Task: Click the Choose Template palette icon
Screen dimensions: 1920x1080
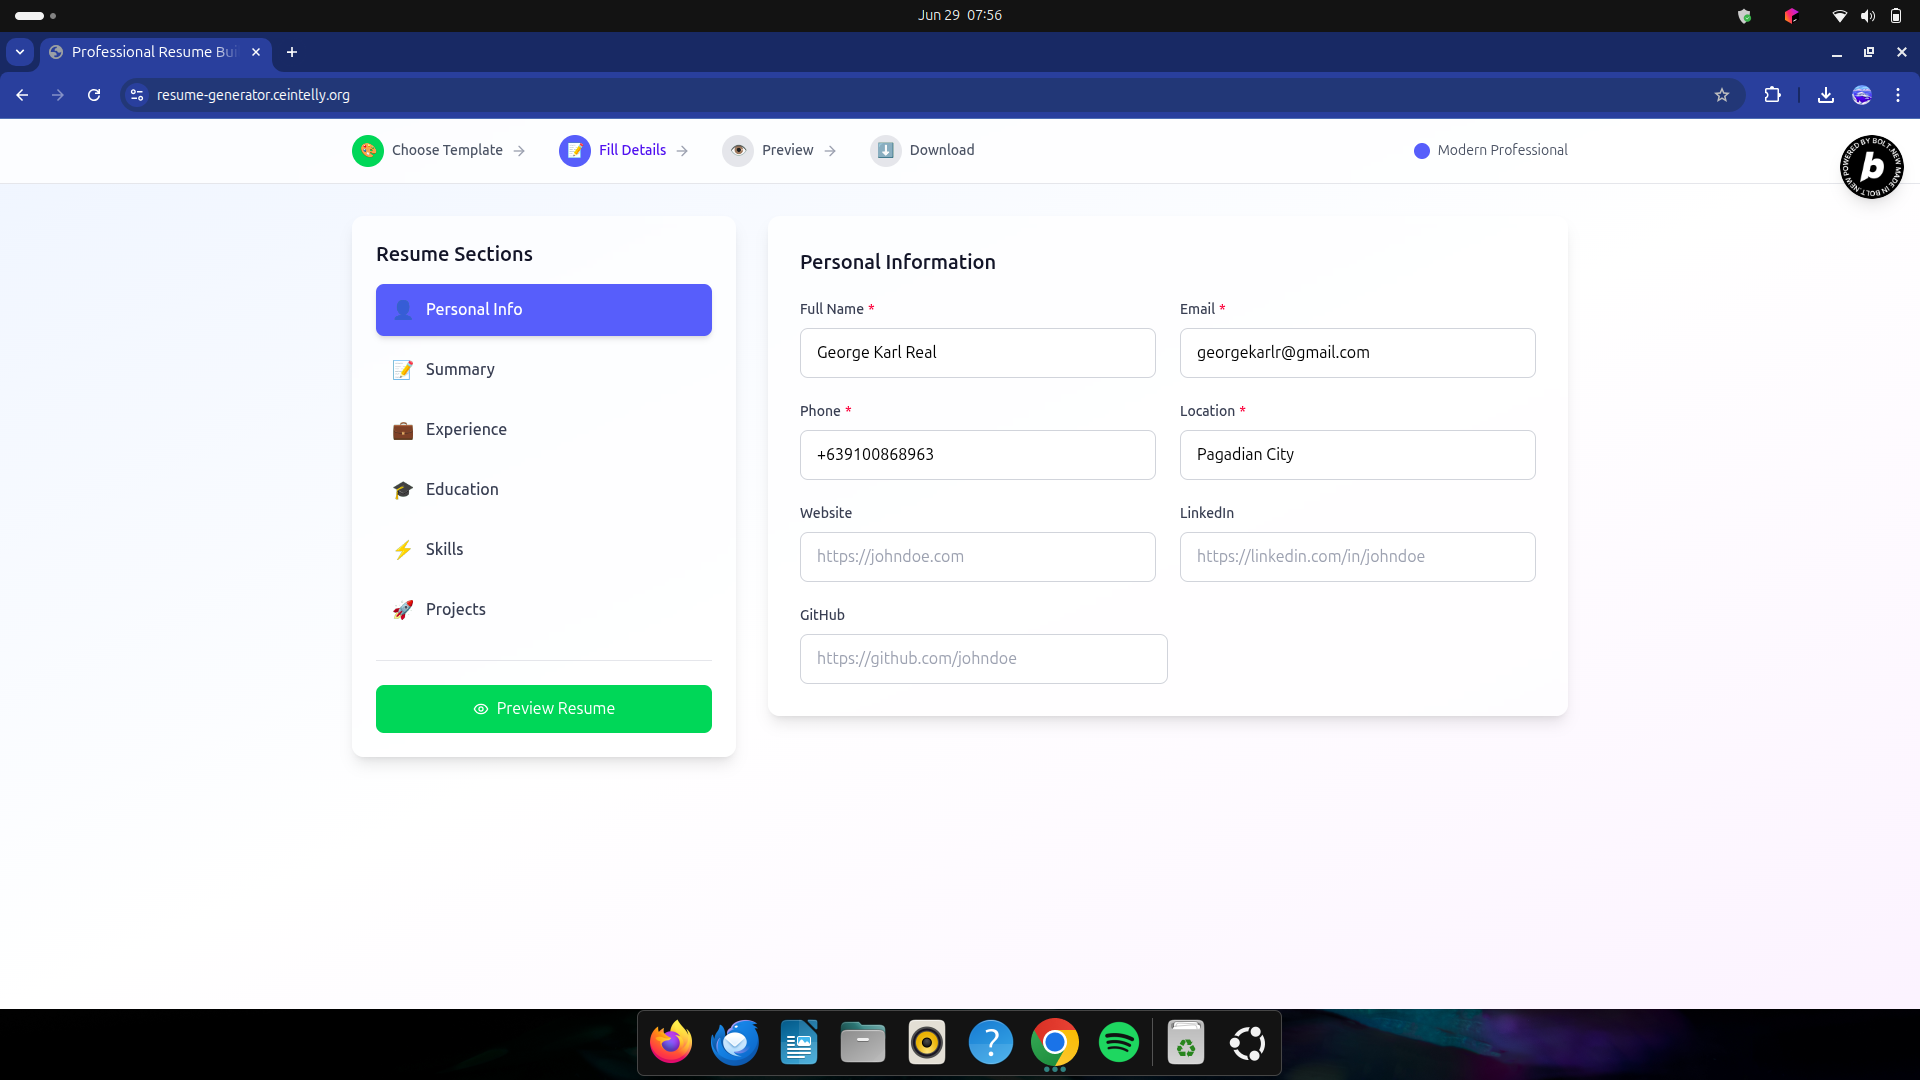Action: pos(368,151)
